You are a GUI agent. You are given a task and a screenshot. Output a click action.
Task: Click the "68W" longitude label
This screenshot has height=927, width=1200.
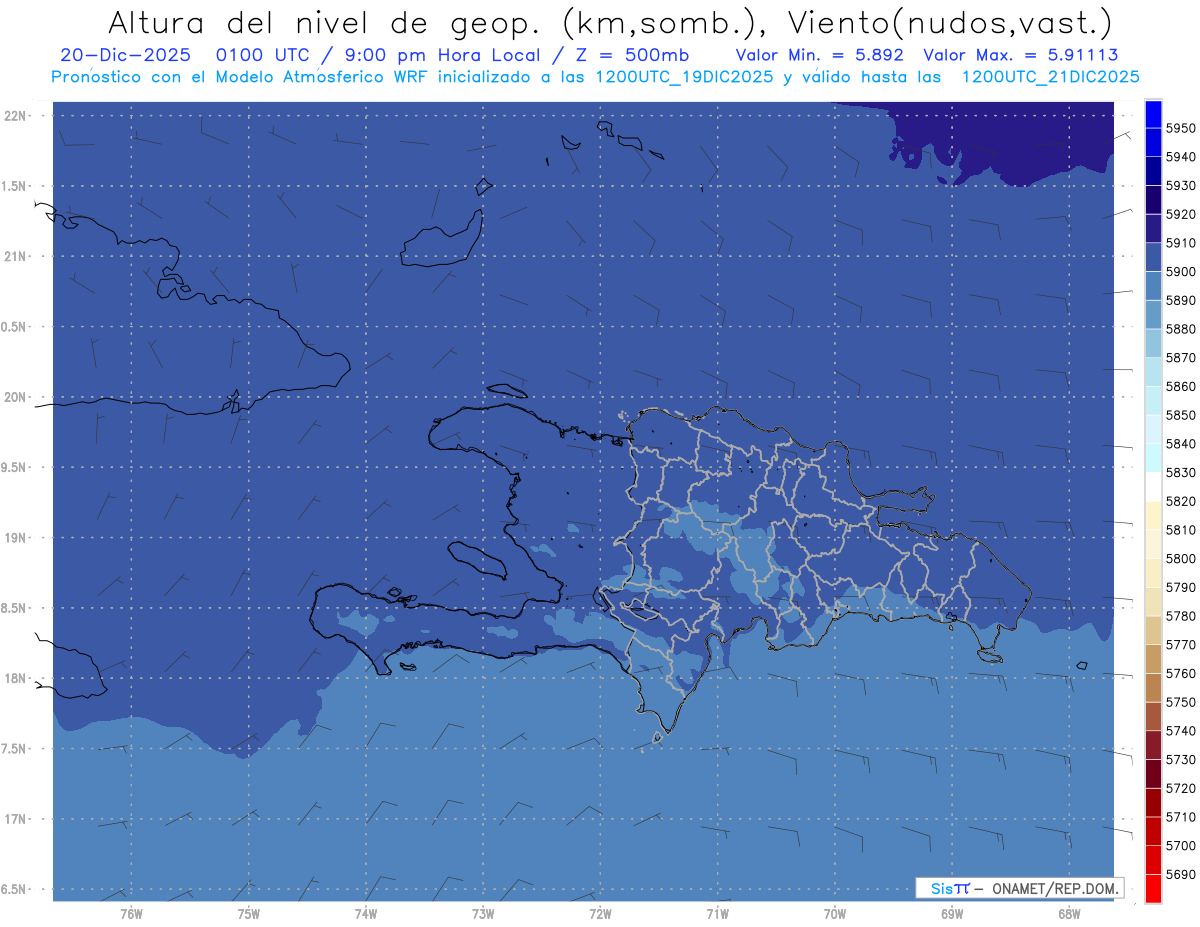[x=1068, y=913]
